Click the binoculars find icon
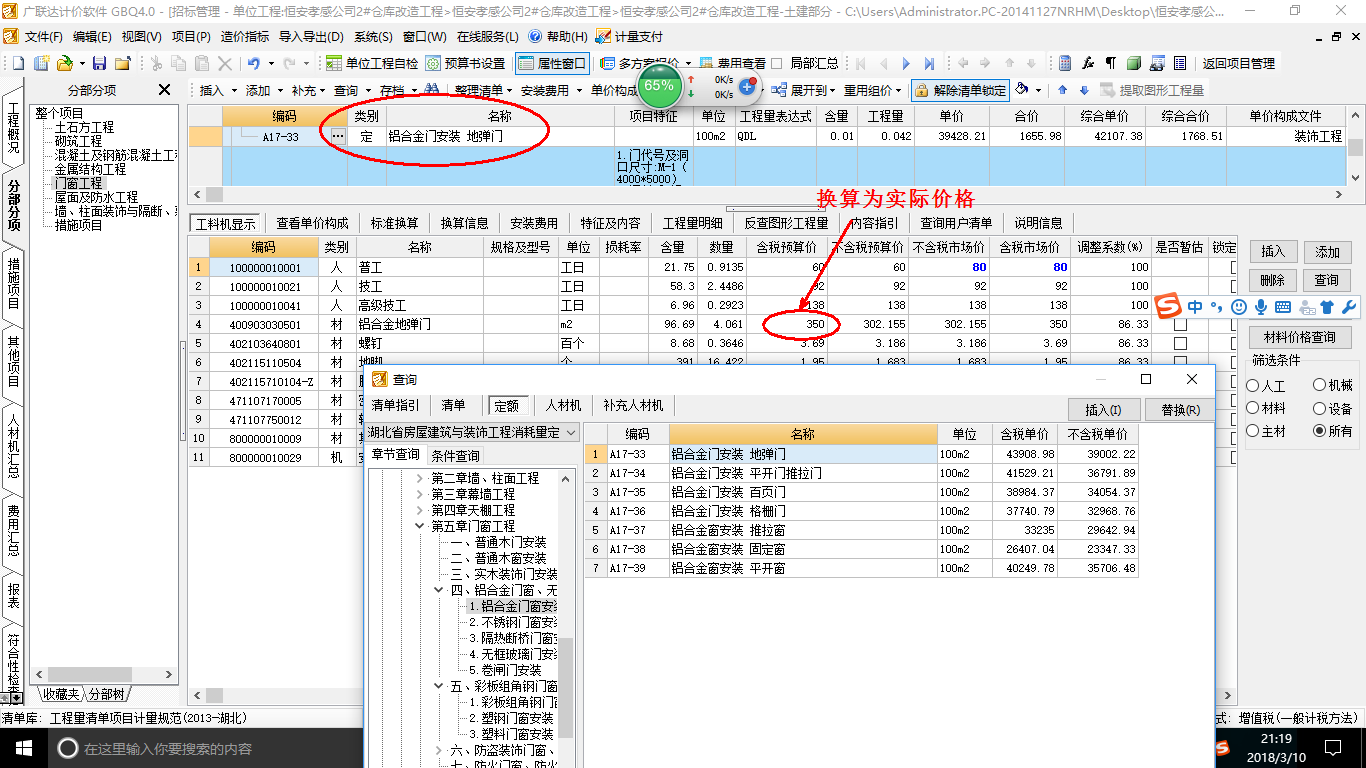This screenshot has height=768, width=1366. (432, 89)
